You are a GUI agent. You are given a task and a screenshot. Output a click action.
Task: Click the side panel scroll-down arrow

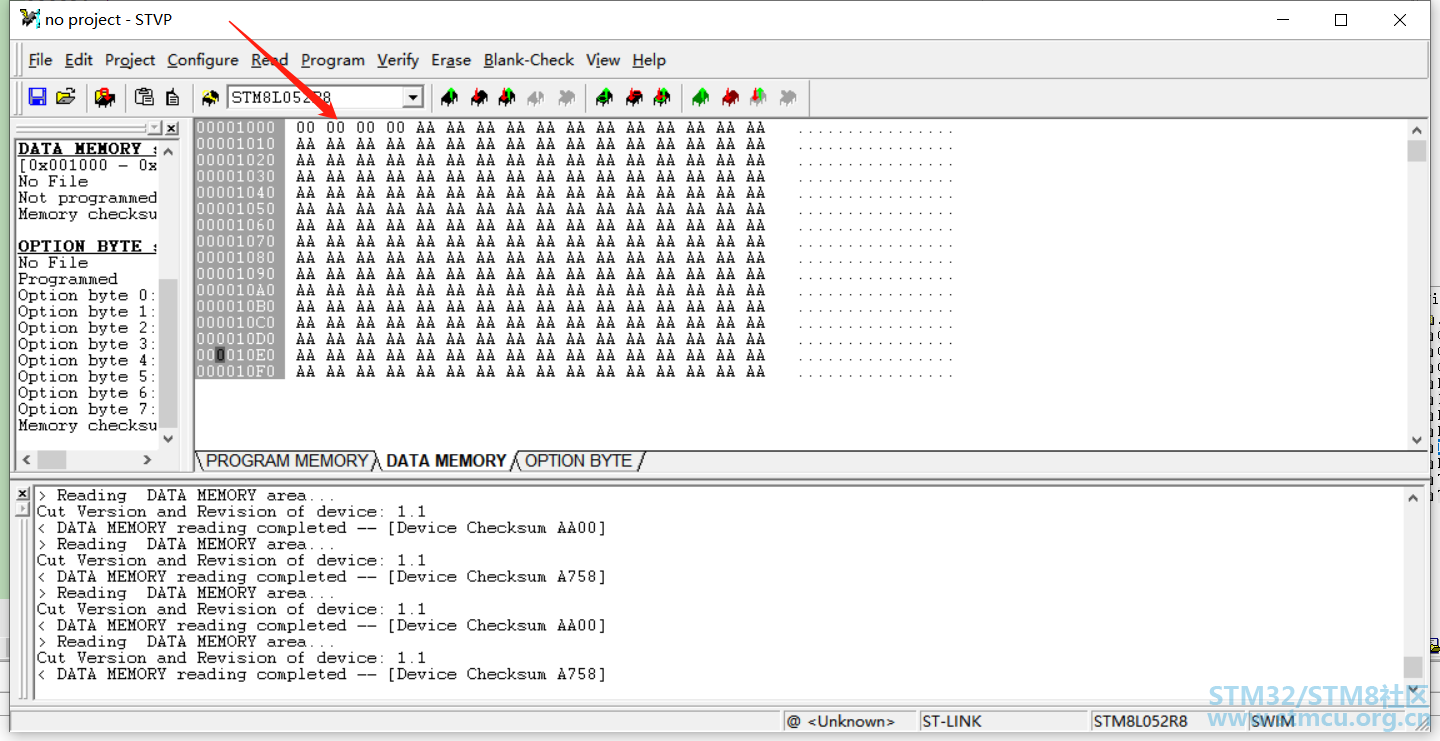click(168, 439)
